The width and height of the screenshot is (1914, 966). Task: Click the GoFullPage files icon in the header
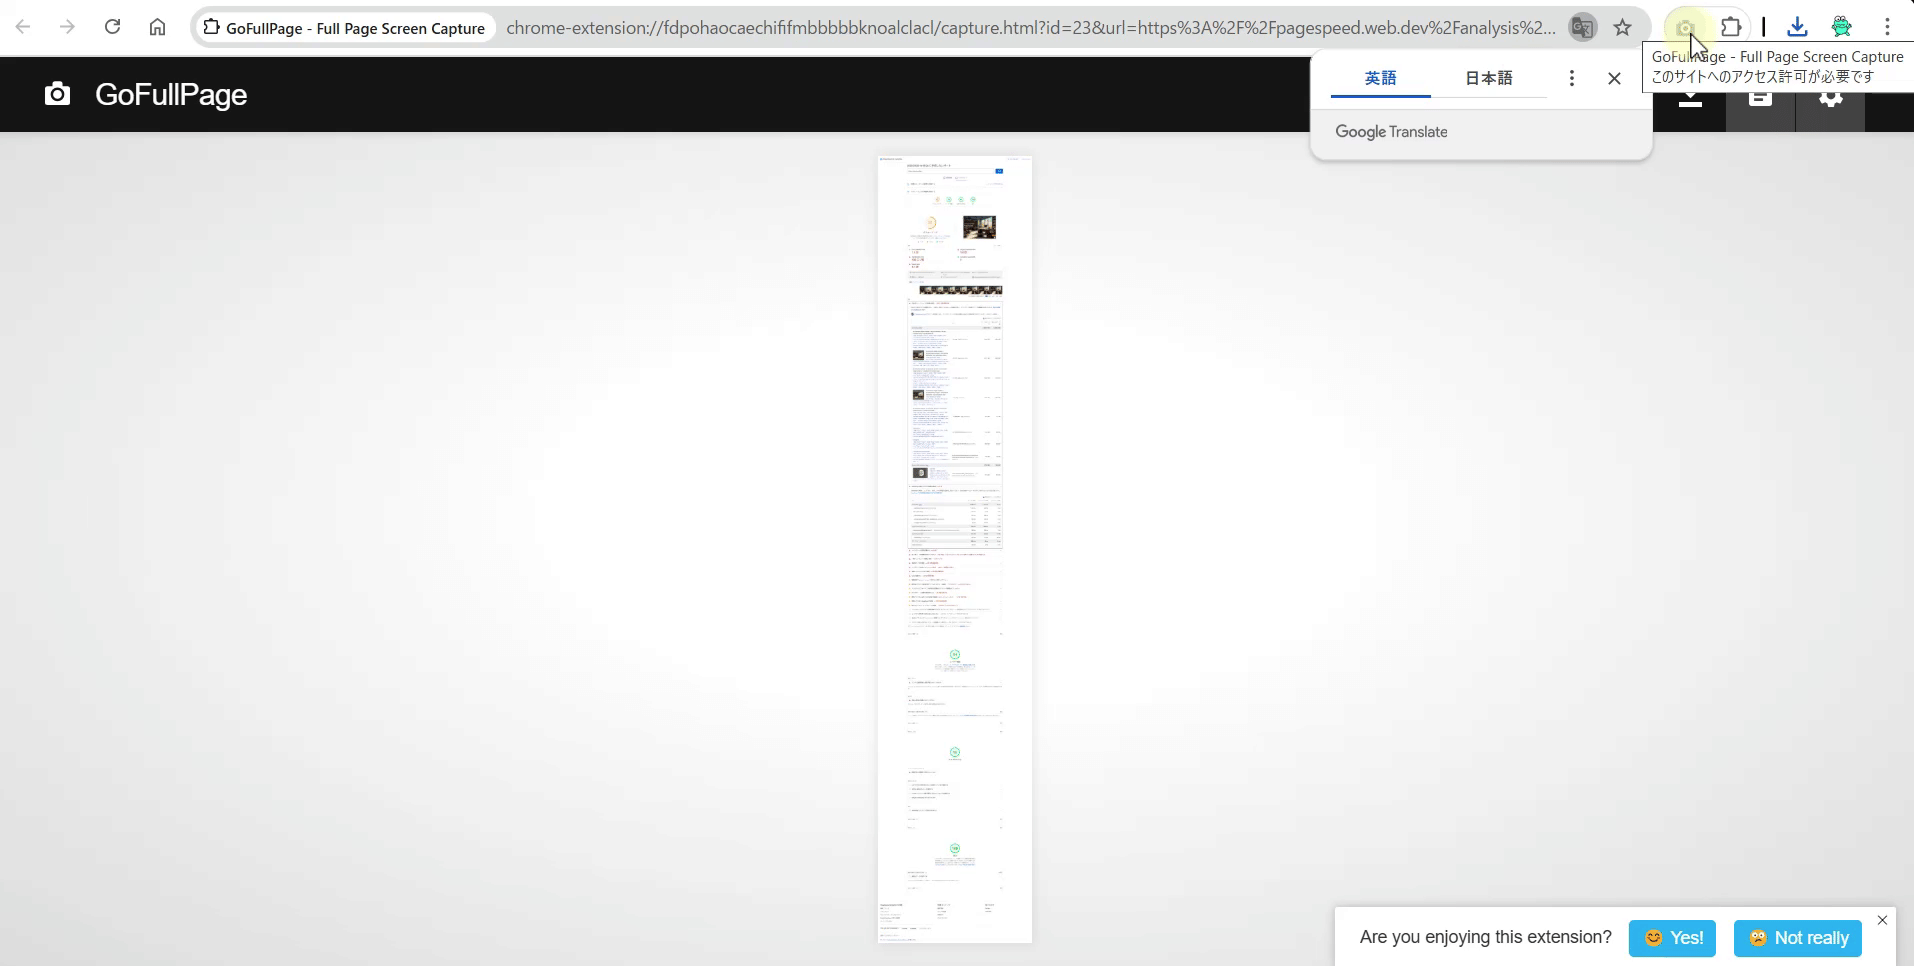(1760, 100)
